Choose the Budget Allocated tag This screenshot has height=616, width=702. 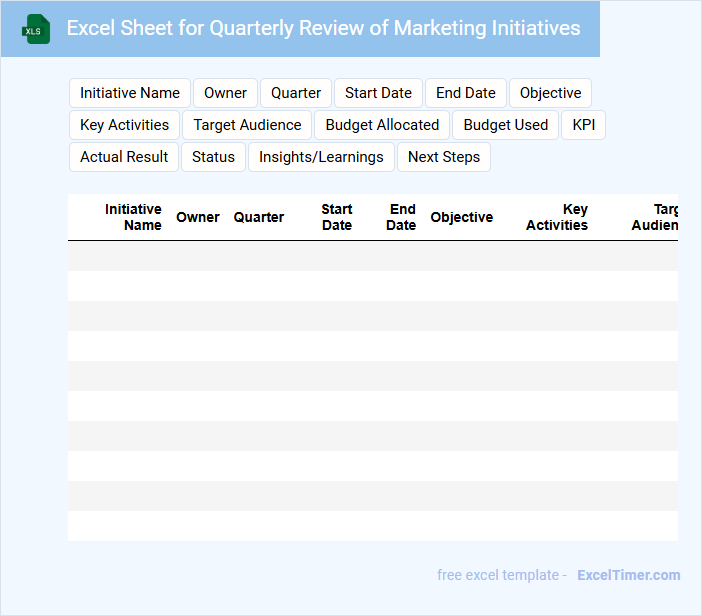(x=382, y=125)
